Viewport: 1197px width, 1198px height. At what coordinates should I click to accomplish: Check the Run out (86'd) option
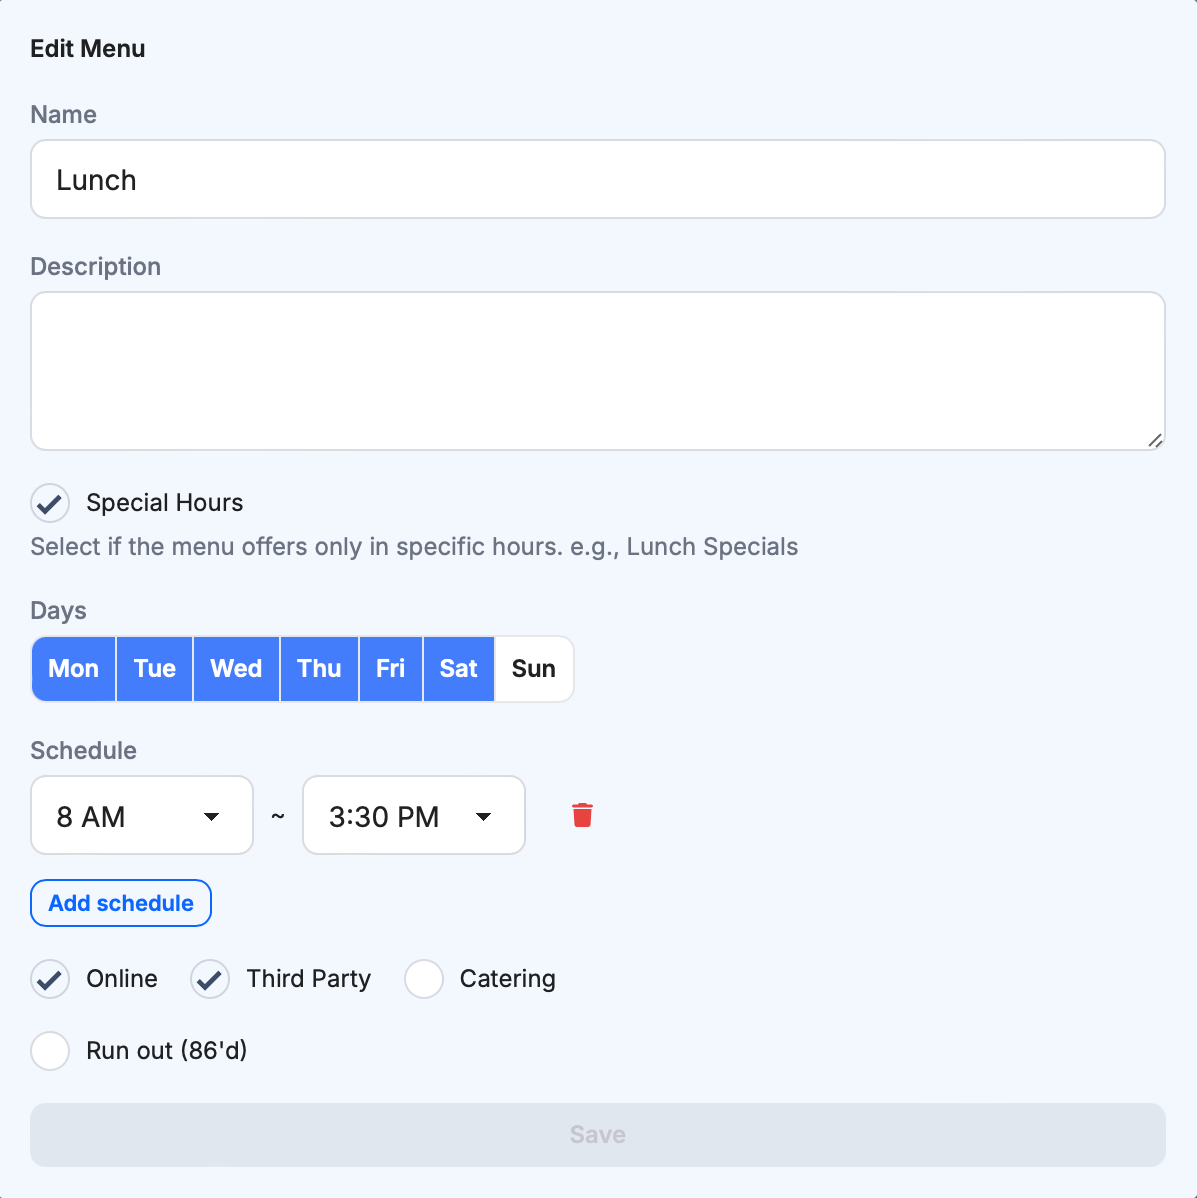pos(49,1051)
